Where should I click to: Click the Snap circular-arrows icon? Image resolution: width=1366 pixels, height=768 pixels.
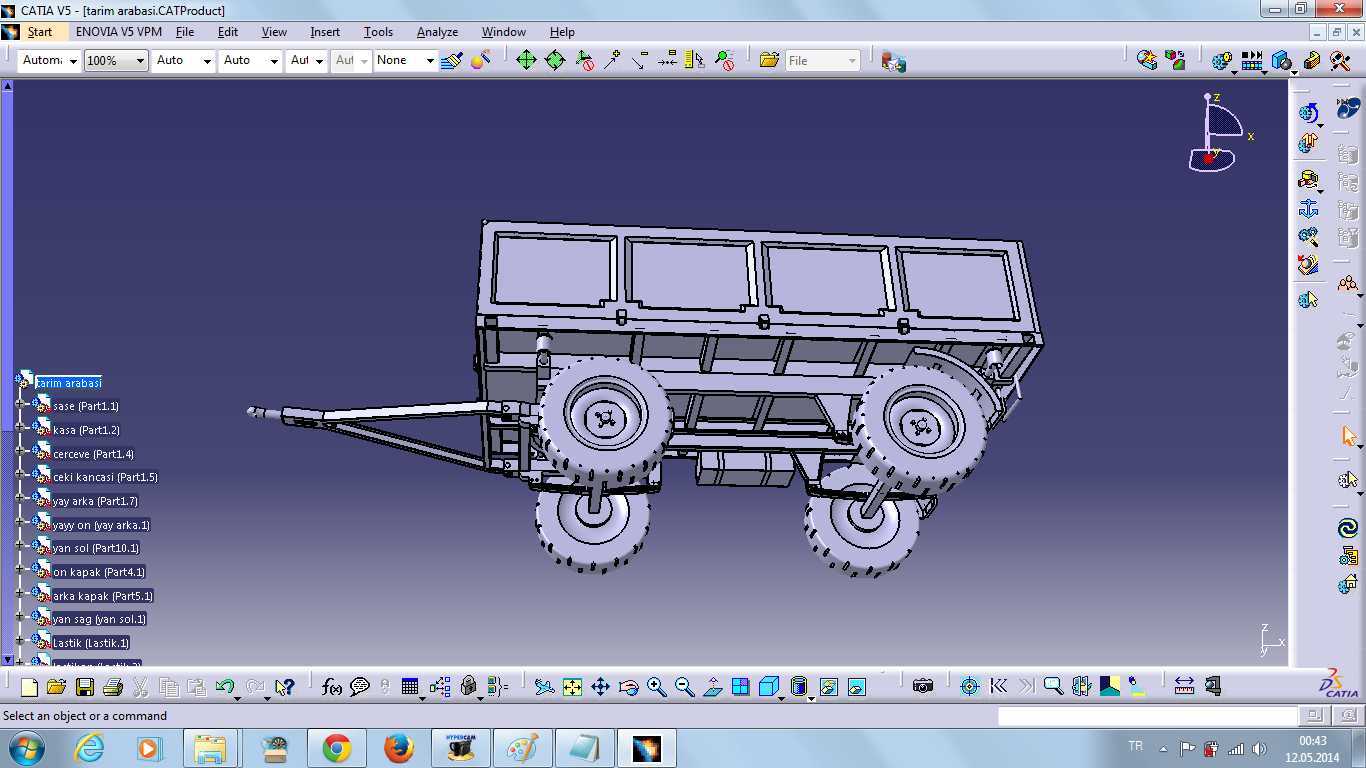[555, 61]
